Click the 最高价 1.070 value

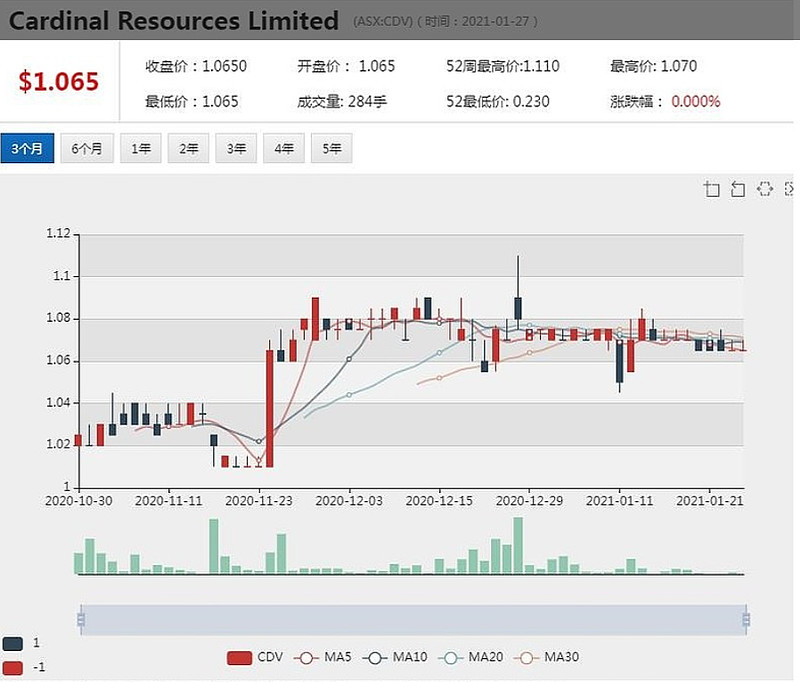tap(679, 66)
